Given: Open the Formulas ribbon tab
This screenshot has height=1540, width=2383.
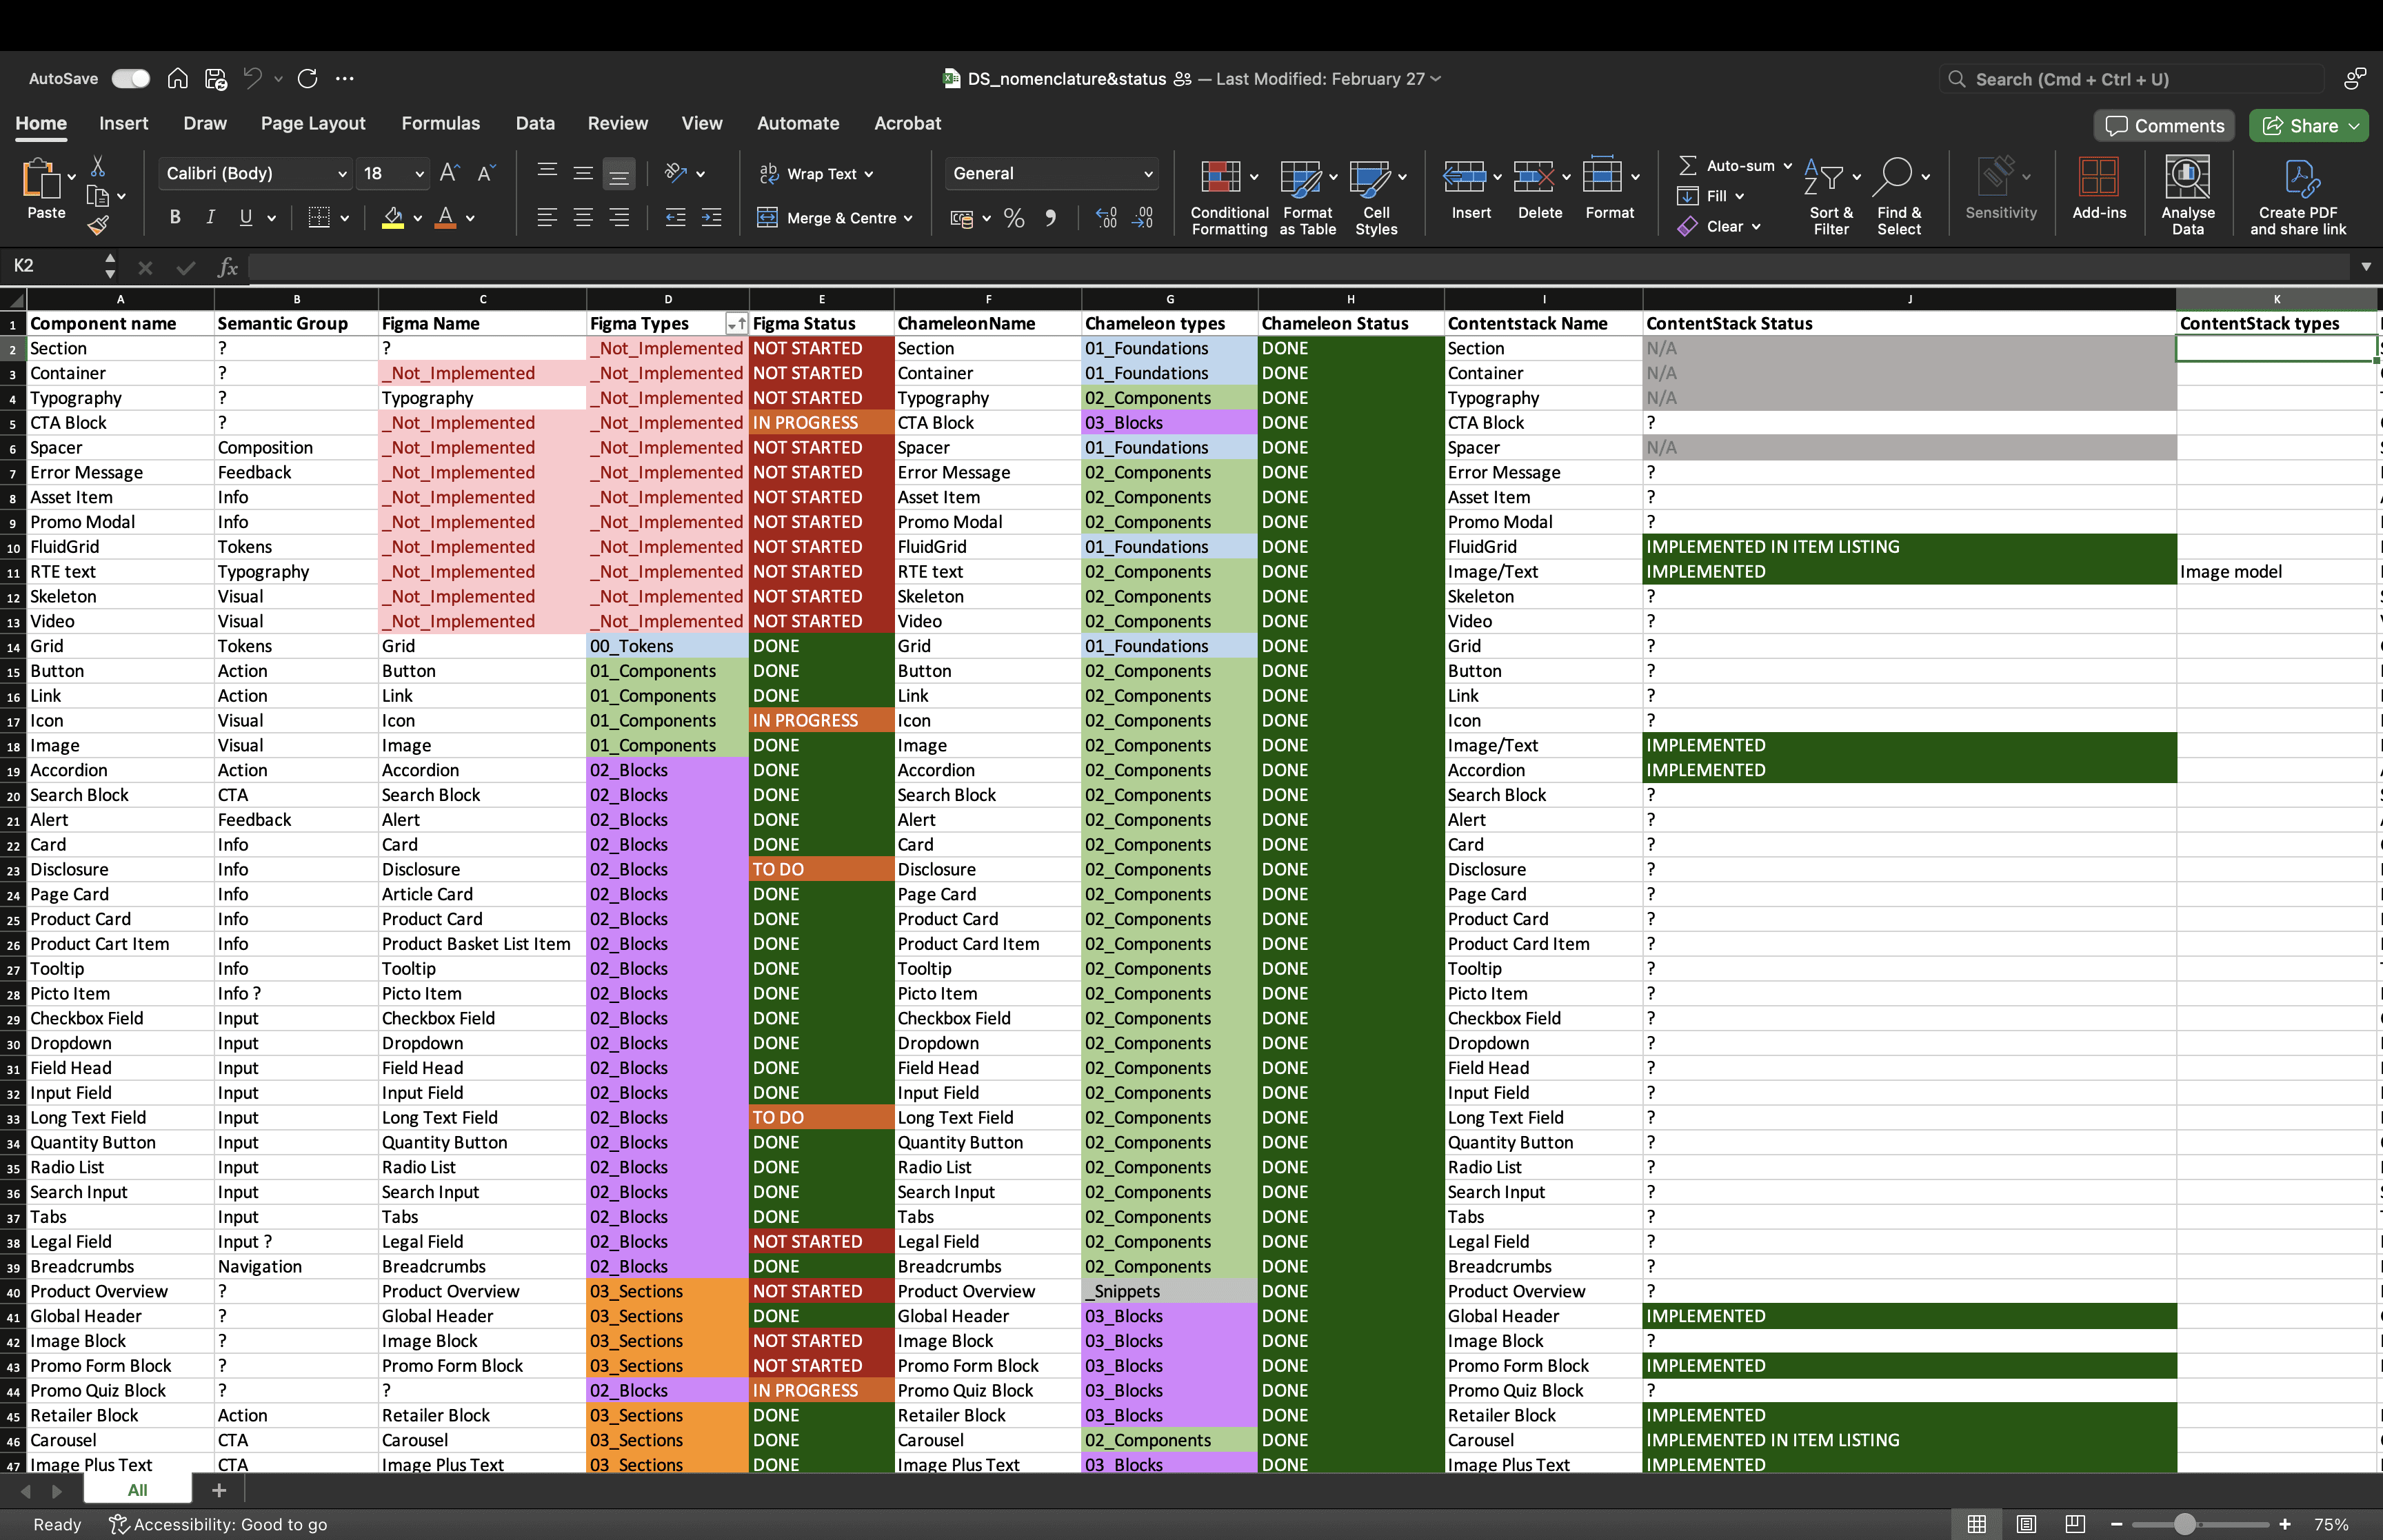Looking at the screenshot, I should 440,124.
